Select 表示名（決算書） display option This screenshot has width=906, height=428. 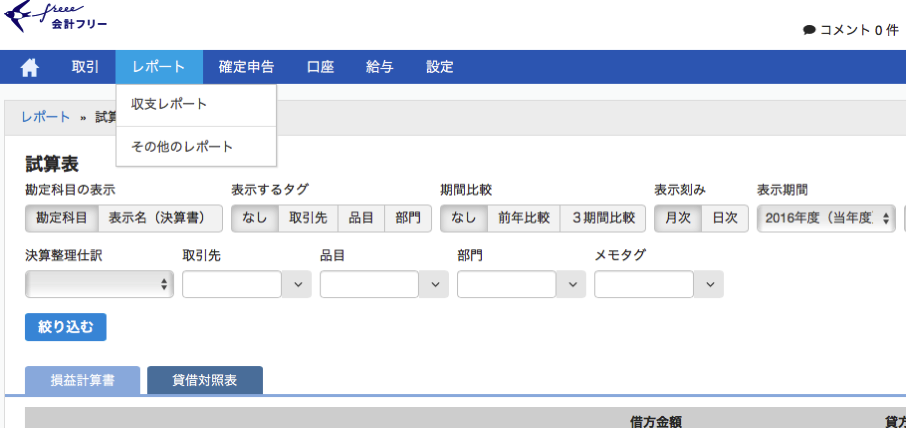[160, 218]
